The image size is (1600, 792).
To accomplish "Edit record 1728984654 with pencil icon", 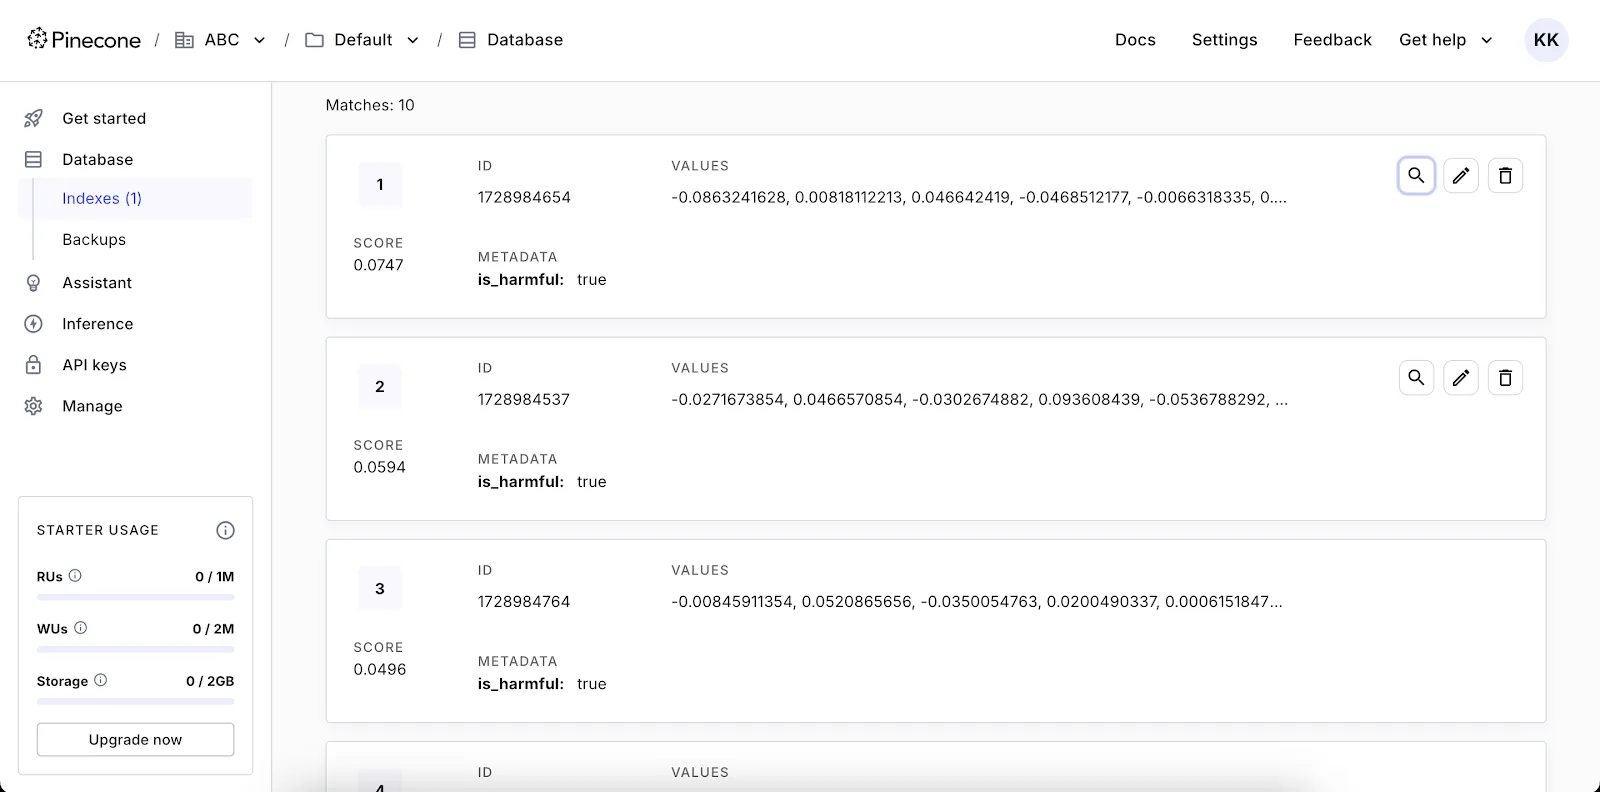I will 1461,176.
